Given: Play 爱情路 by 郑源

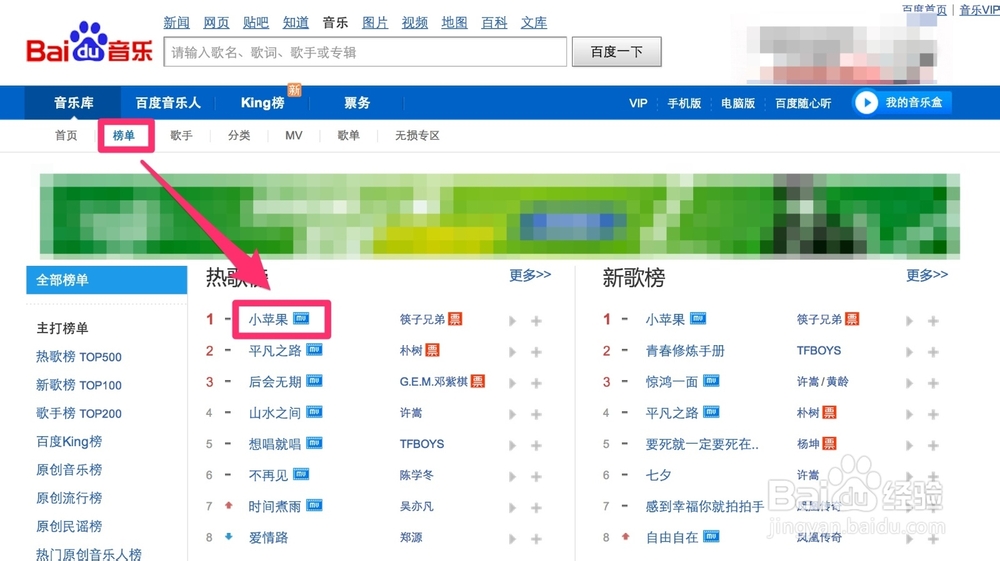Looking at the screenshot, I should pyautogui.click(x=512, y=539).
